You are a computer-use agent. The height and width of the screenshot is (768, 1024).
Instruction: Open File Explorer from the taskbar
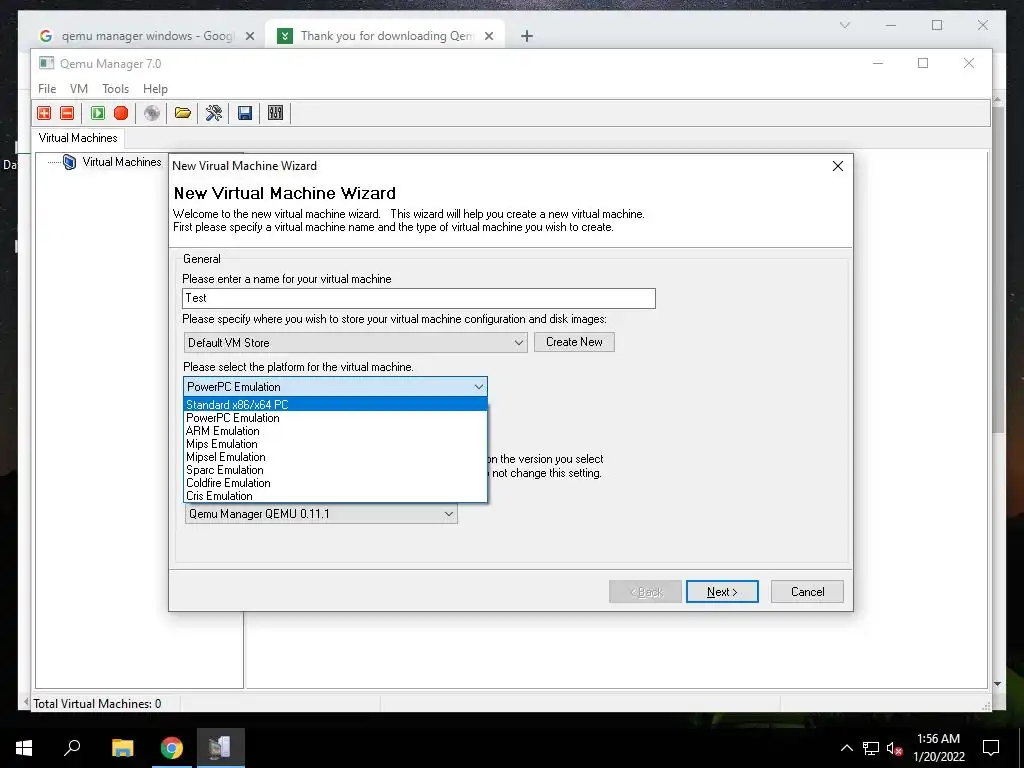(x=122, y=747)
